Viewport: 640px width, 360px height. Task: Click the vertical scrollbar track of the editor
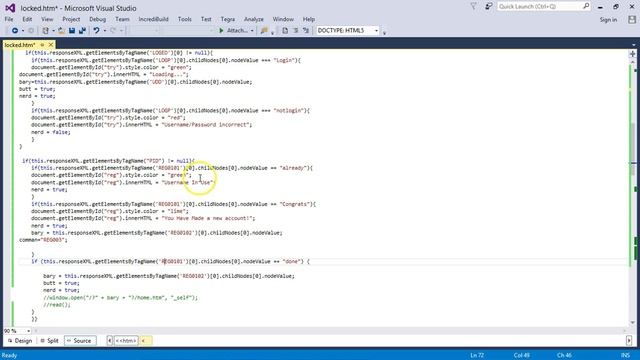[x=633, y=192]
